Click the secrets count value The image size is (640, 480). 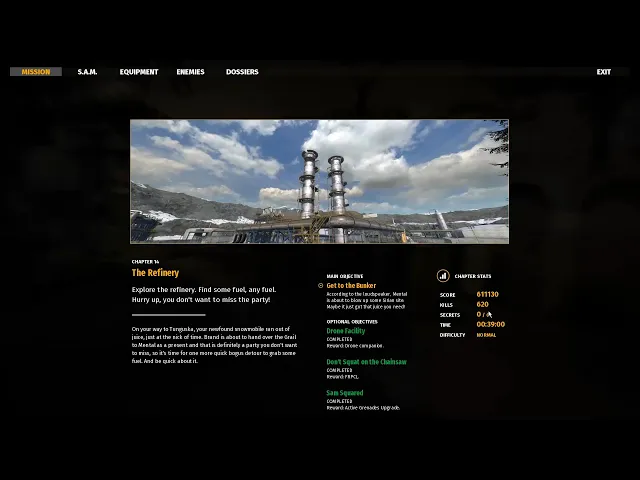pyautogui.click(x=484, y=314)
